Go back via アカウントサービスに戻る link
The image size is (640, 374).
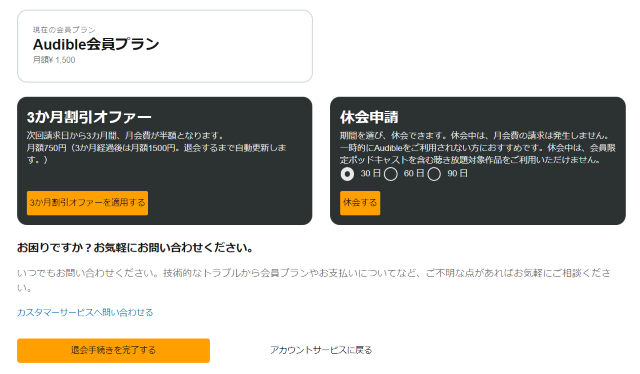pos(321,350)
